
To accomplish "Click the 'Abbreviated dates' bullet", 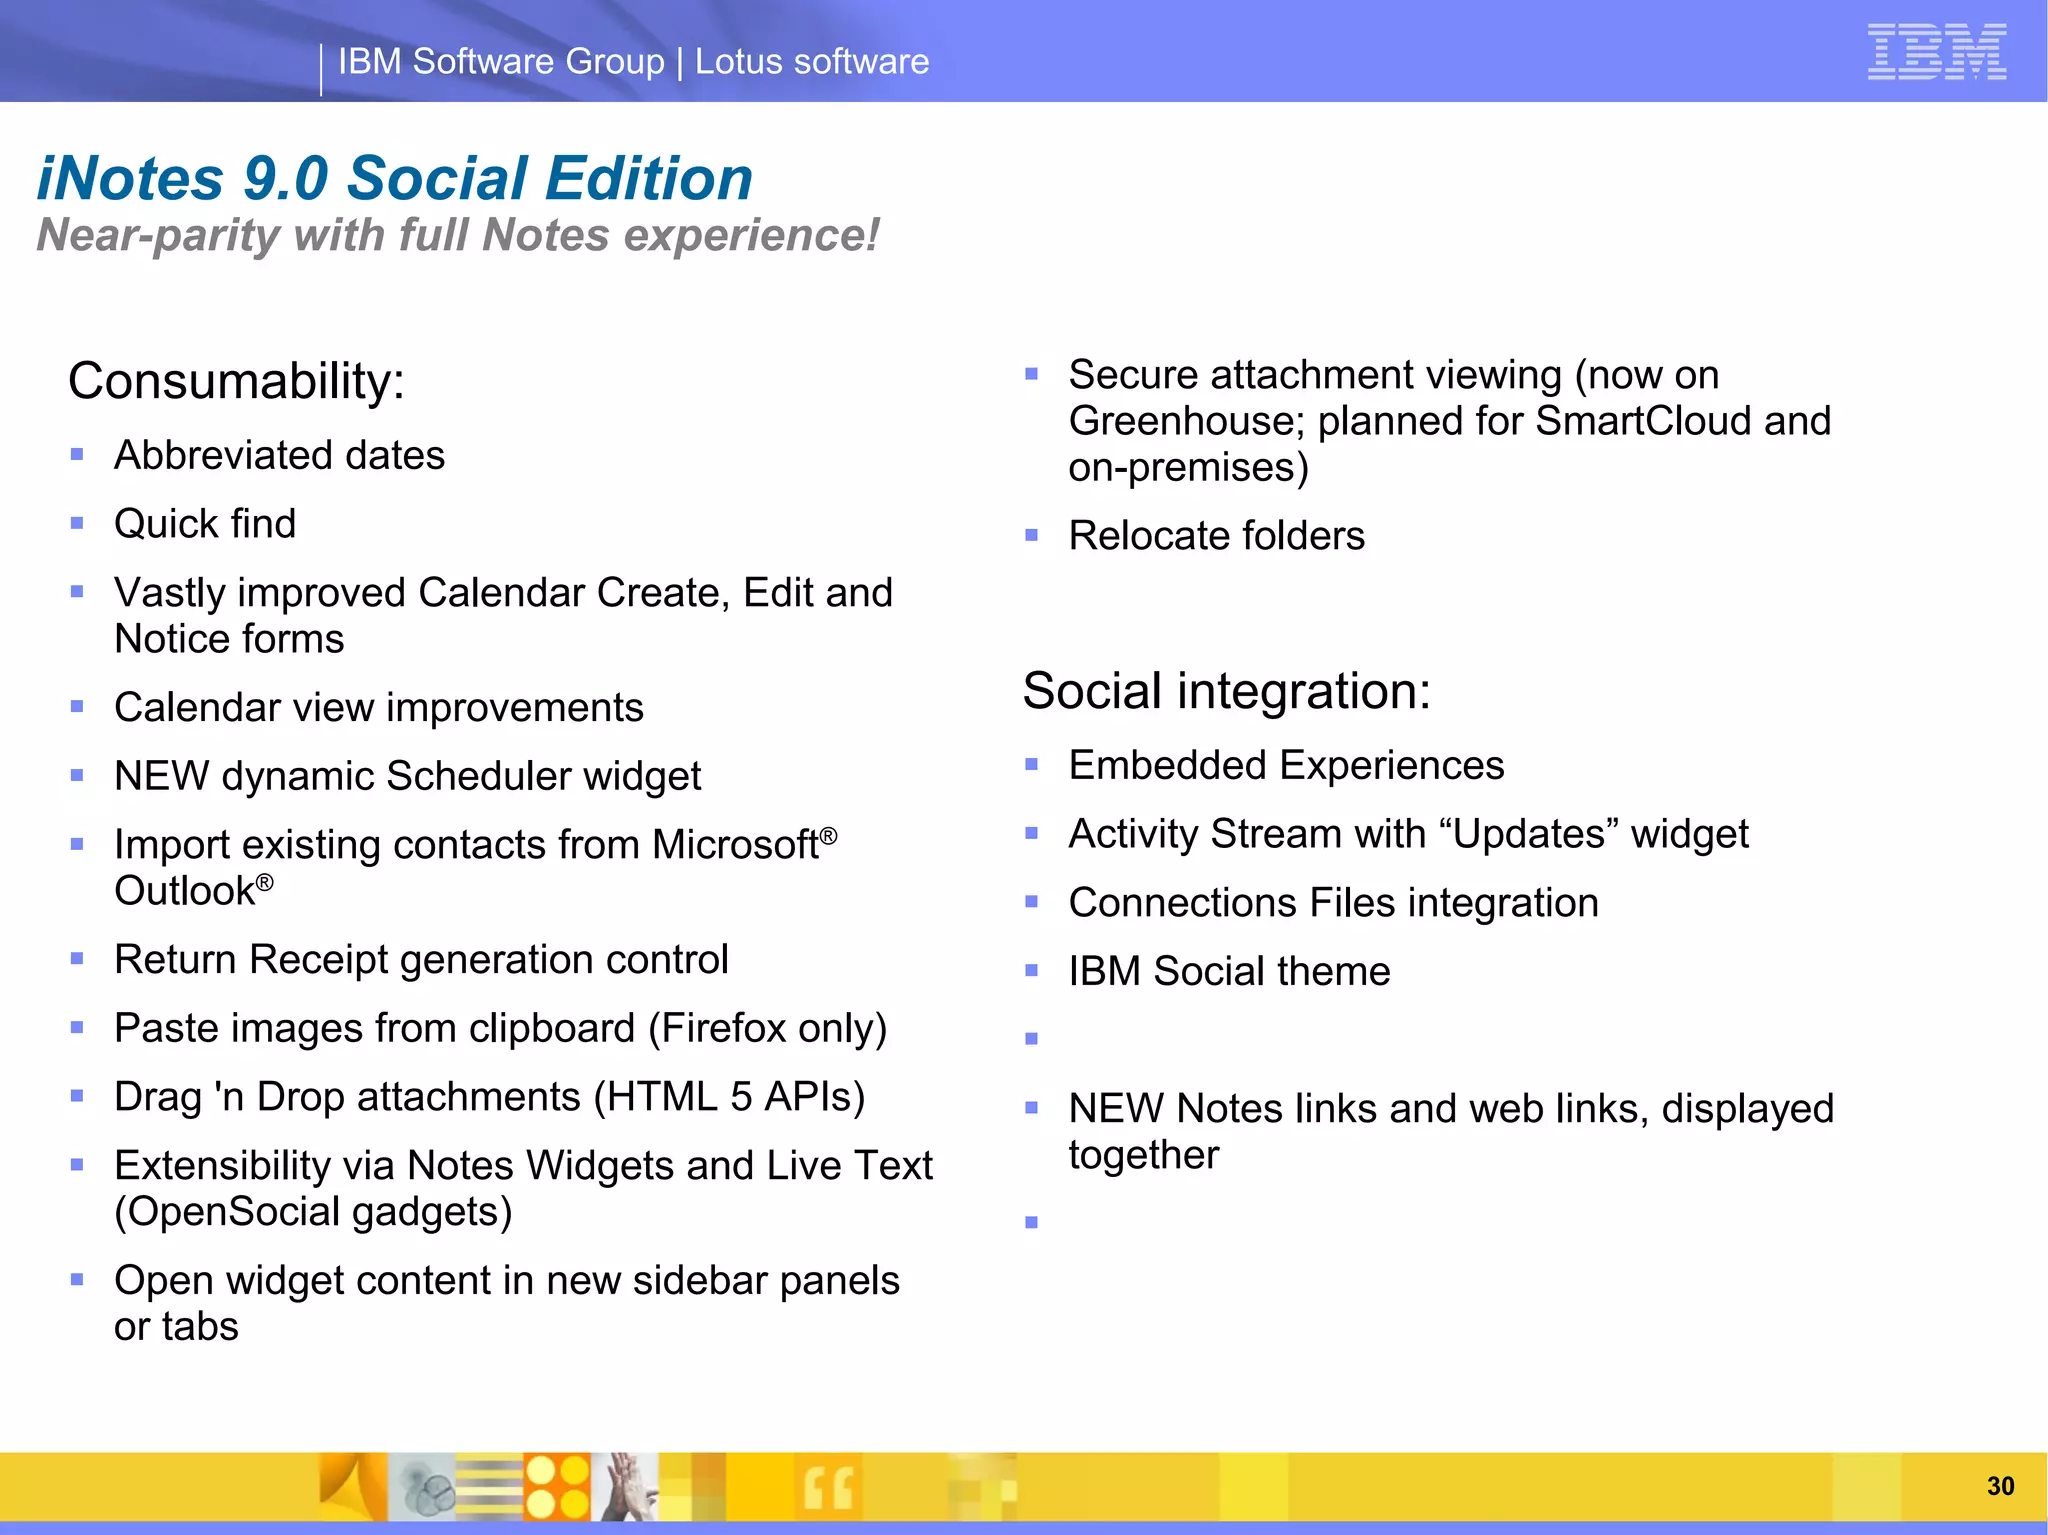I will (279, 455).
